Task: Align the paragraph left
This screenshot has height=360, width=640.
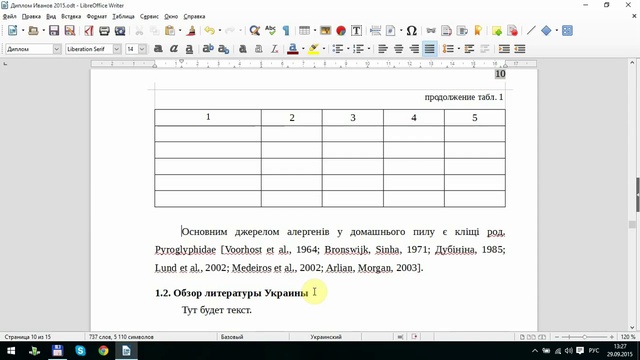Action: pyautogui.click(x=382, y=49)
